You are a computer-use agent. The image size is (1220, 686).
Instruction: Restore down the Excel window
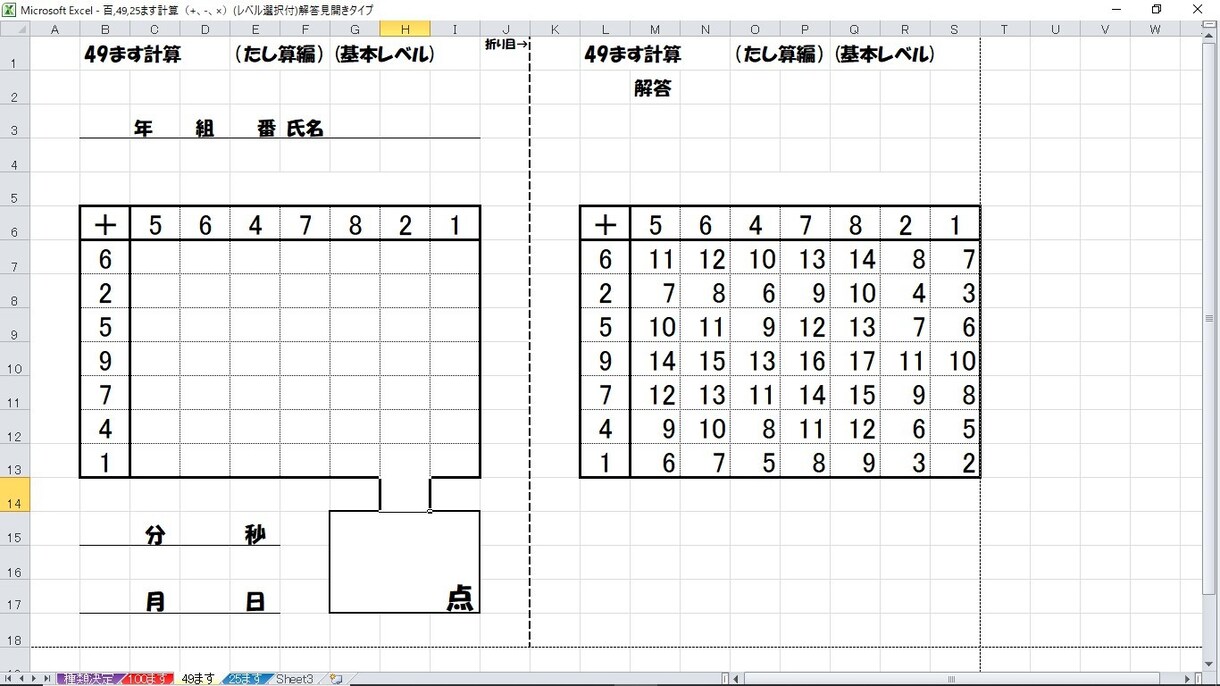[1156, 9]
